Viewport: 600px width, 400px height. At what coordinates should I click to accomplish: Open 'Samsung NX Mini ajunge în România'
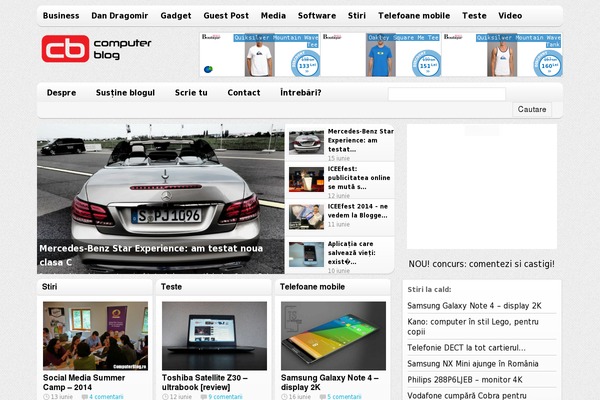tap(473, 364)
